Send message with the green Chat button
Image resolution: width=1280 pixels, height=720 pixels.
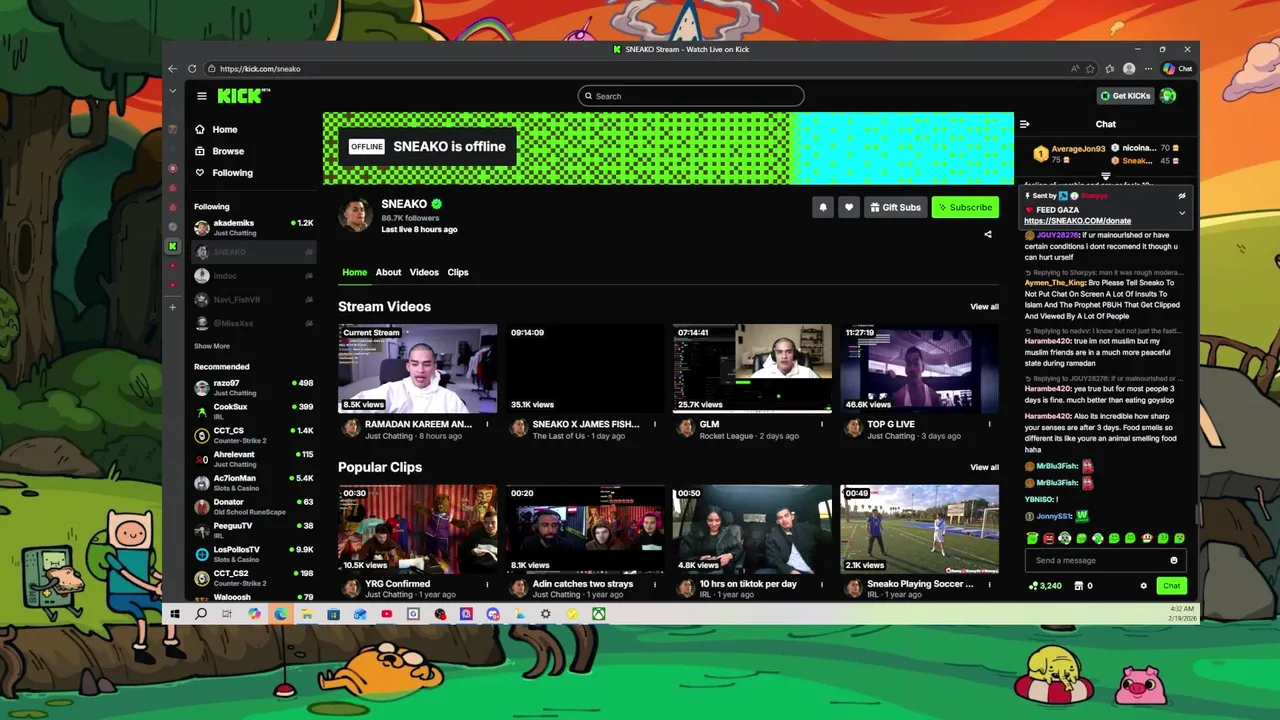click(1171, 586)
